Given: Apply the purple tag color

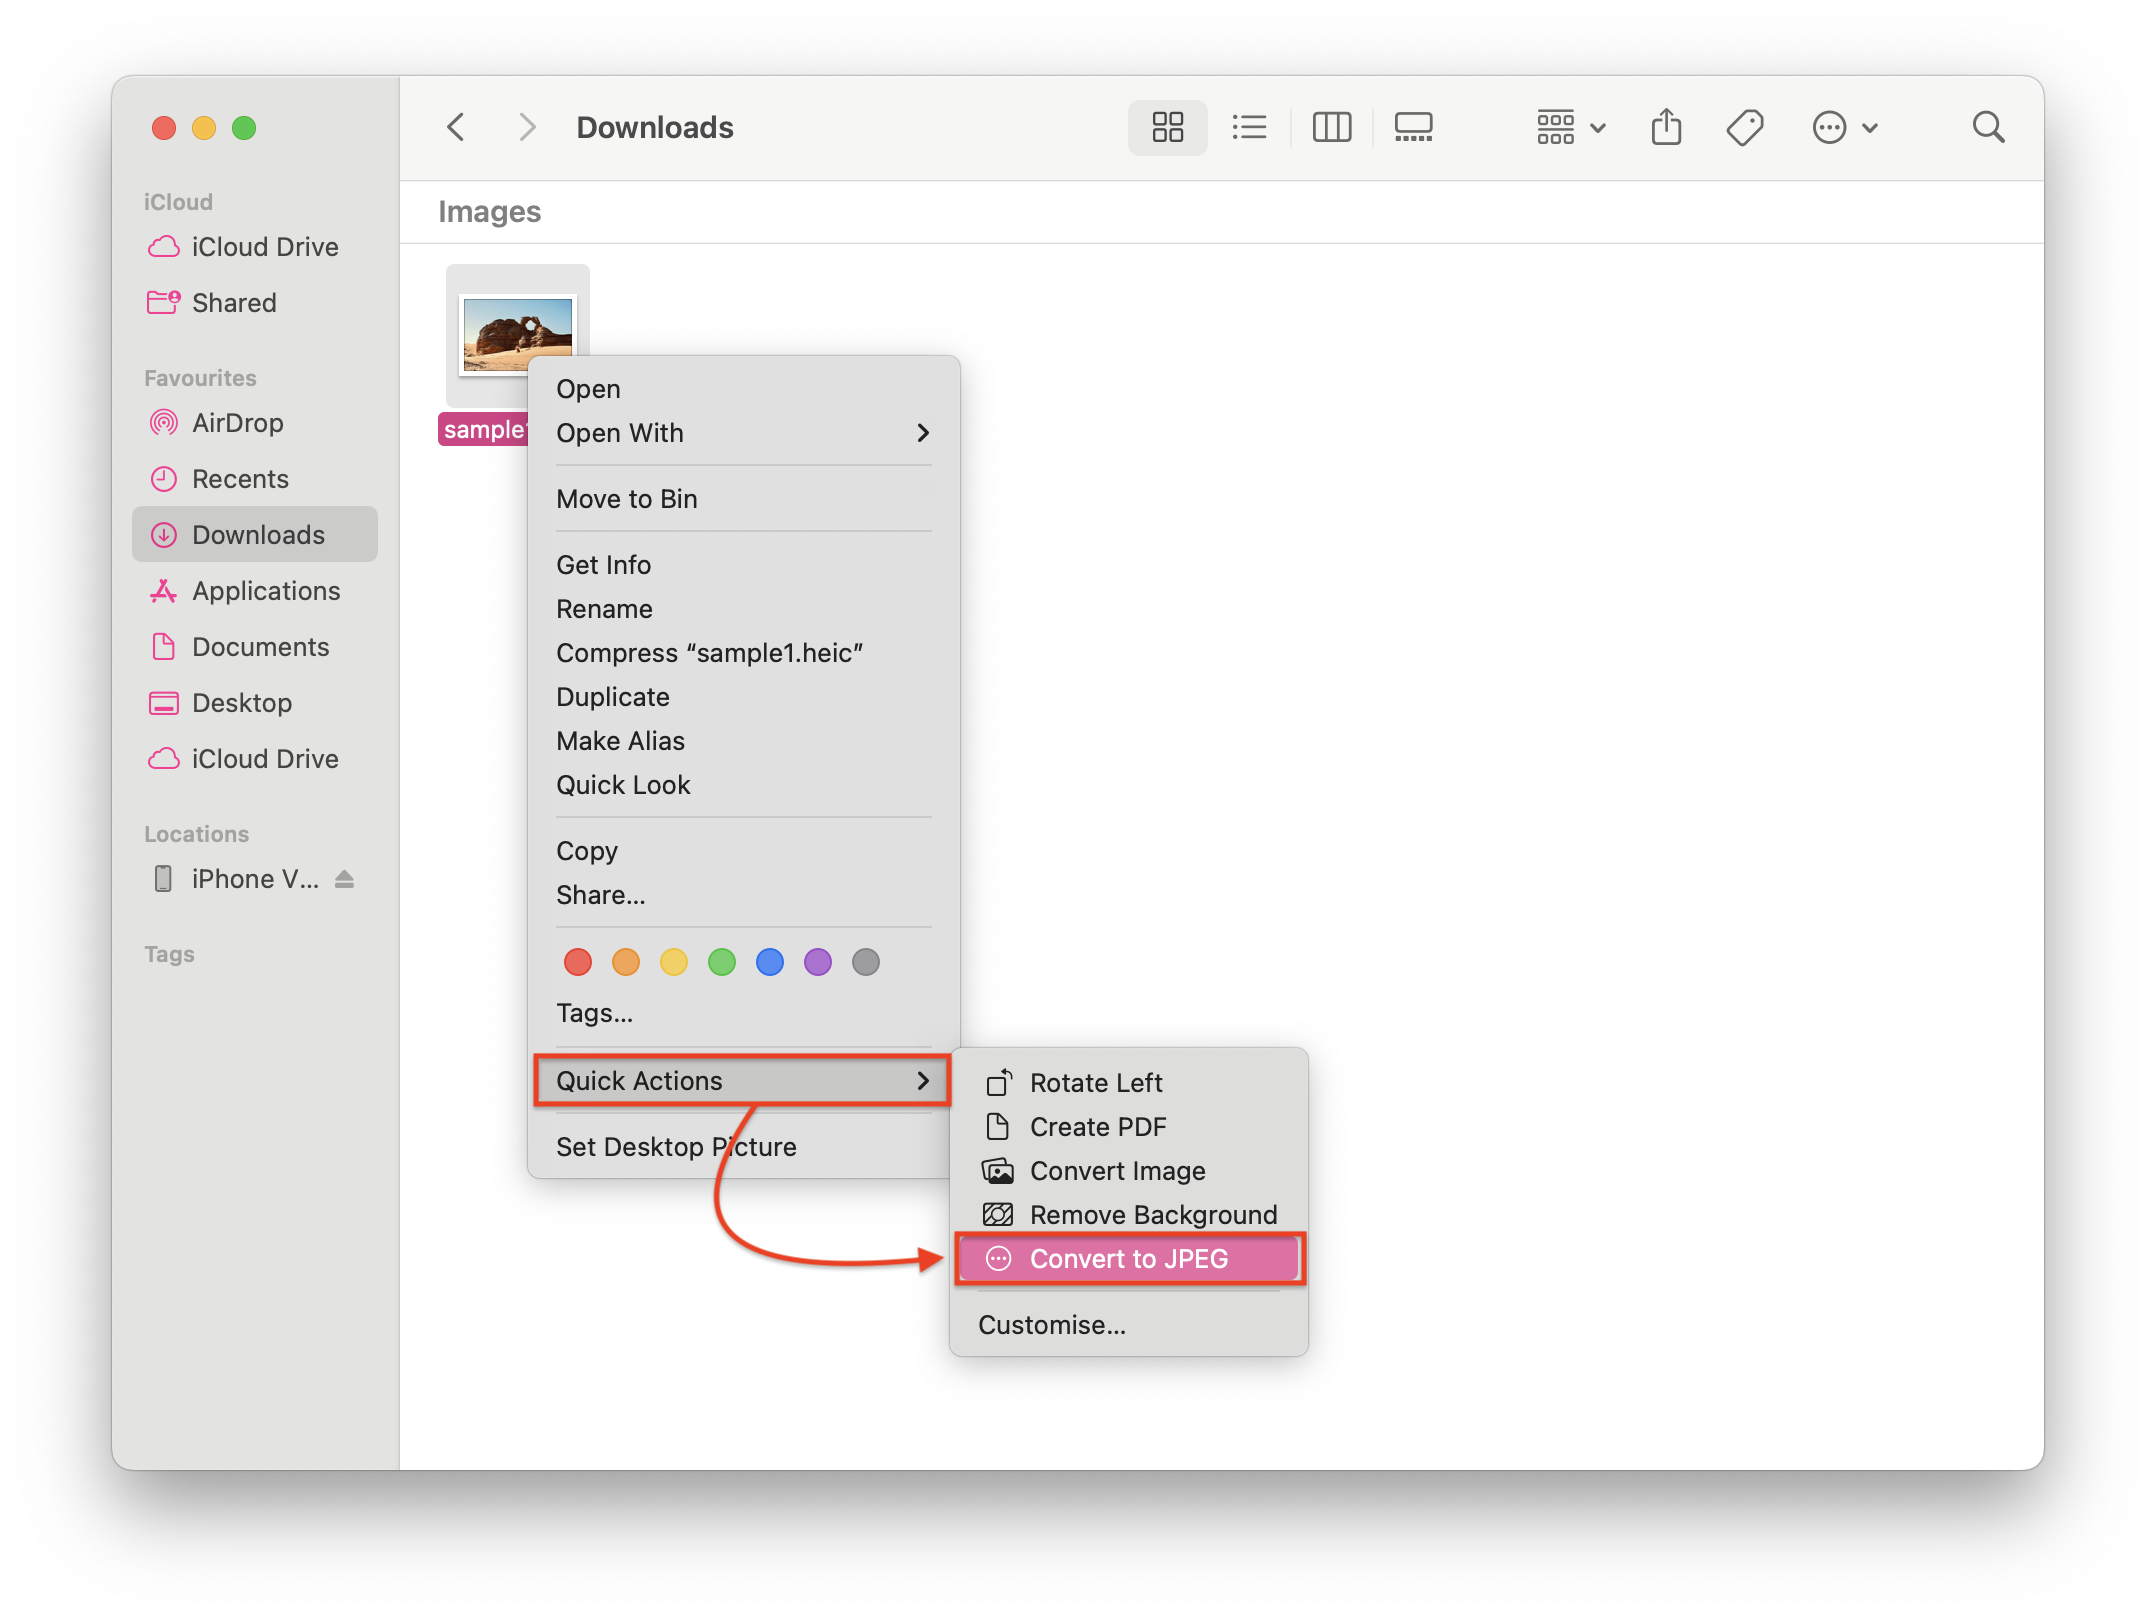Looking at the screenshot, I should coord(818,962).
